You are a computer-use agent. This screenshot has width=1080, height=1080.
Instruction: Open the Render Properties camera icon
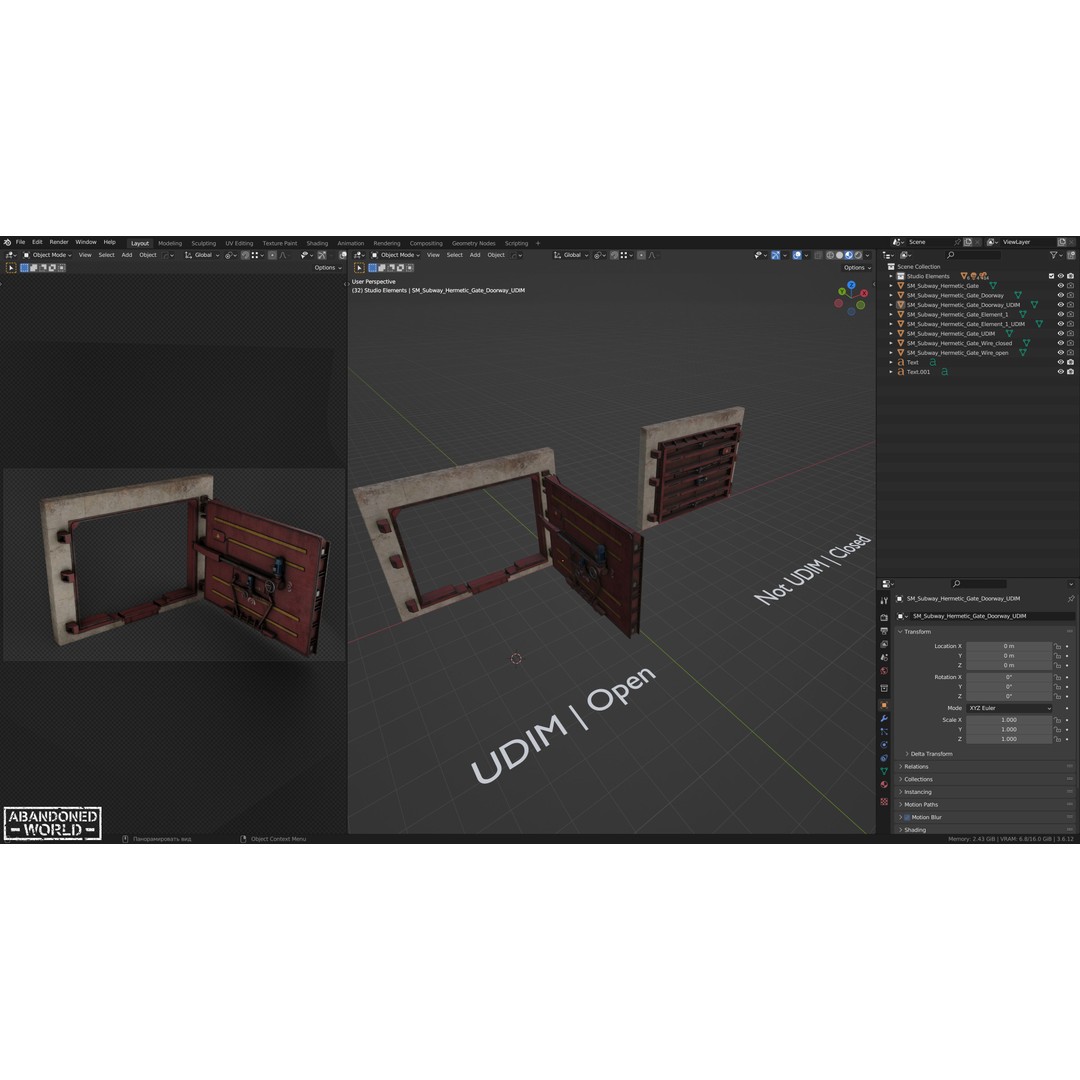point(886,617)
